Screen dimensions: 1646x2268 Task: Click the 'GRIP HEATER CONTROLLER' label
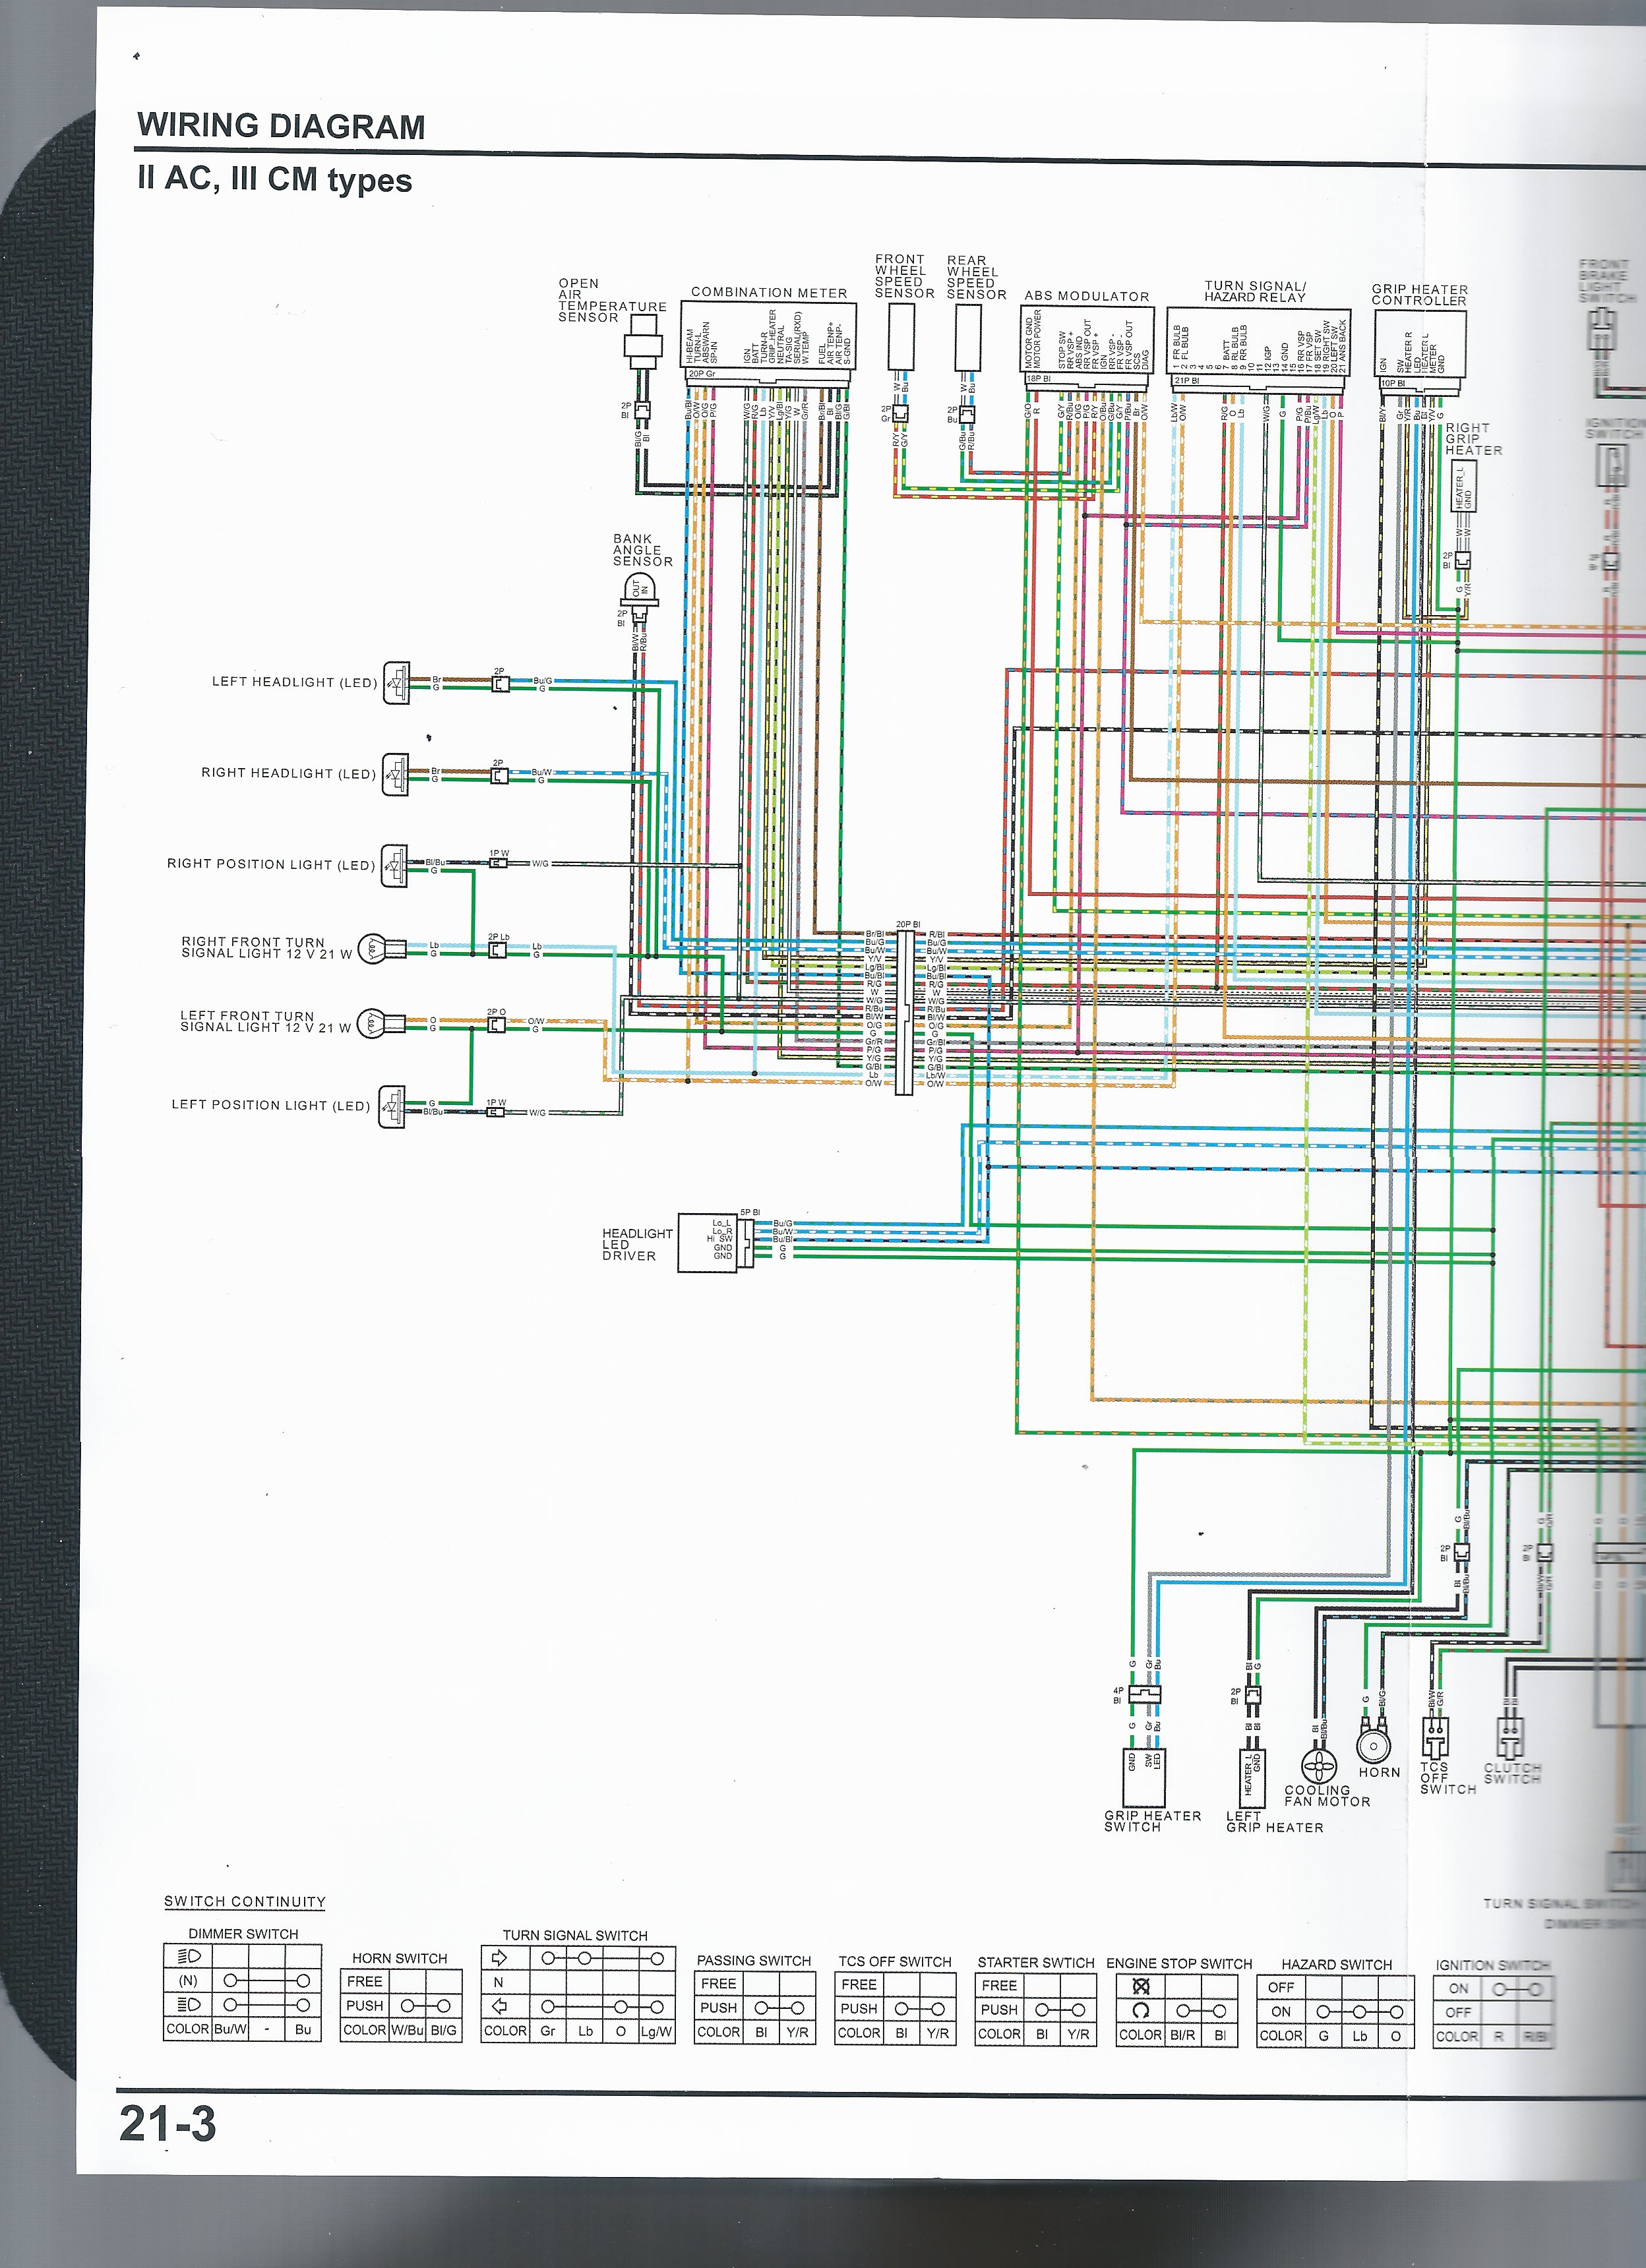click(1419, 295)
